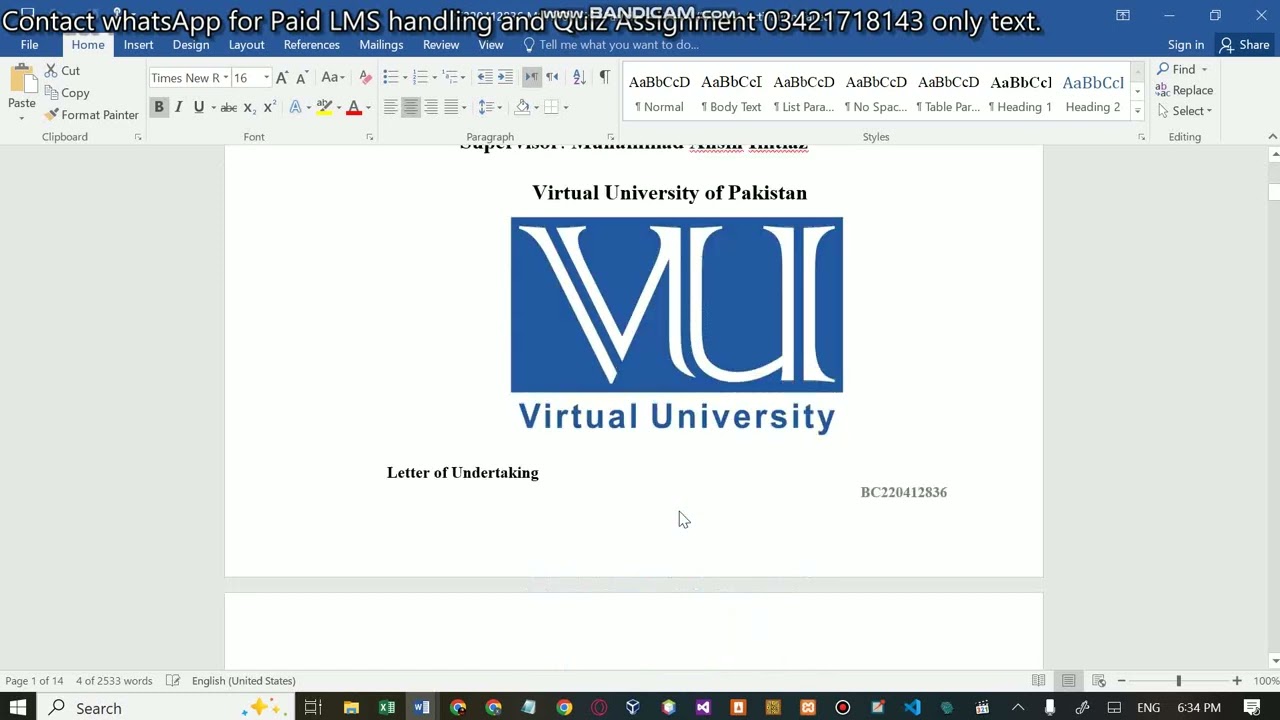The image size is (1280, 720).
Task: Open borders dropdown arrow
Action: tap(565, 107)
